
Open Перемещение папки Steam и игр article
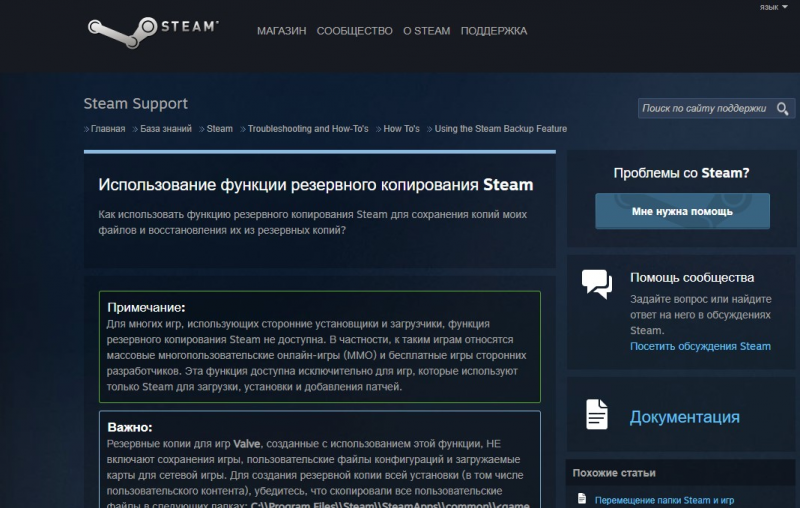point(664,500)
